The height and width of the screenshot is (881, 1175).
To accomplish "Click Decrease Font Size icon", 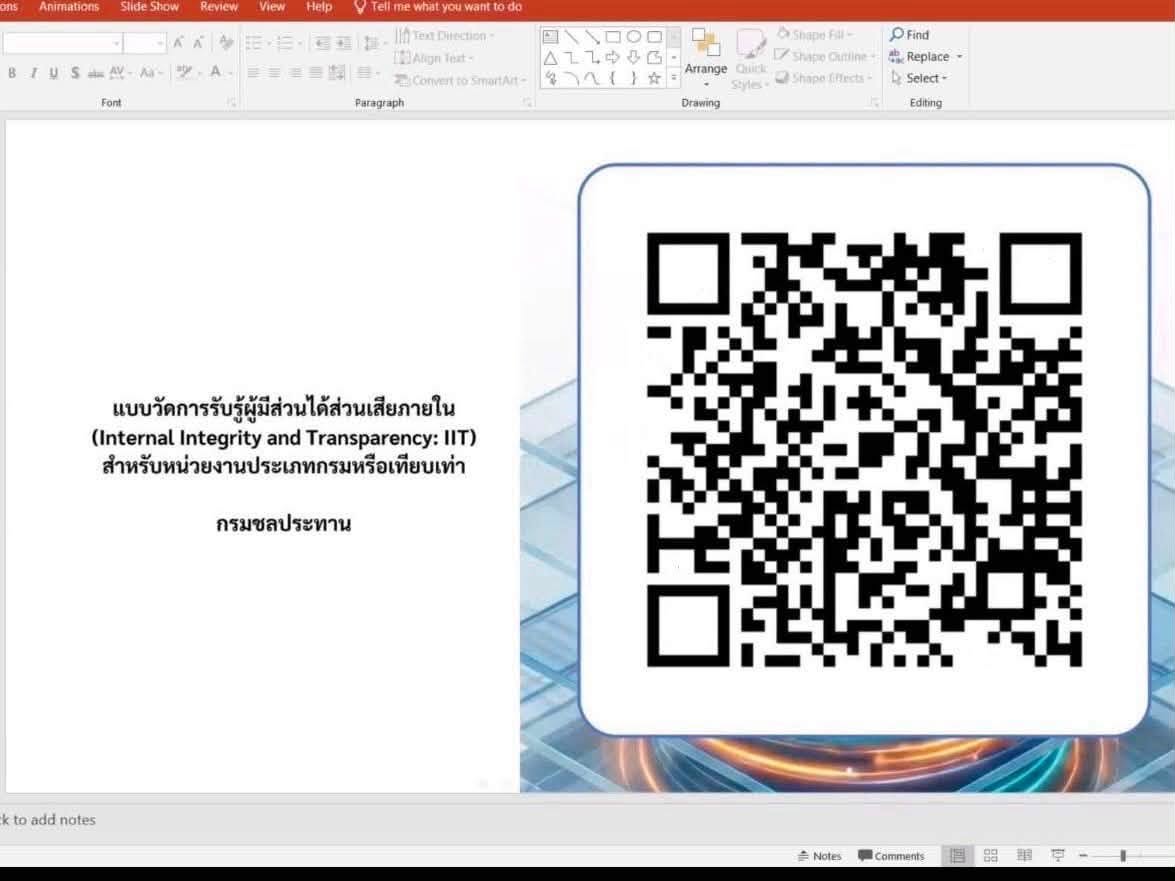I will pyautogui.click(x=199, y=43).
